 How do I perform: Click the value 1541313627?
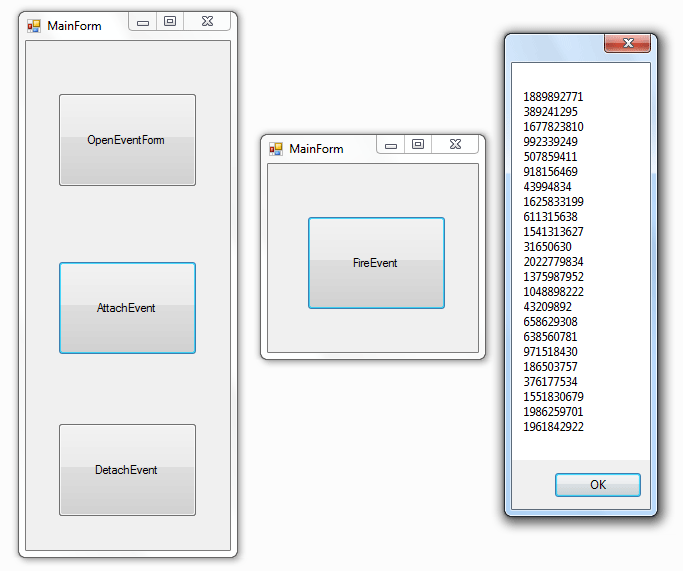(x=553, y=232)
